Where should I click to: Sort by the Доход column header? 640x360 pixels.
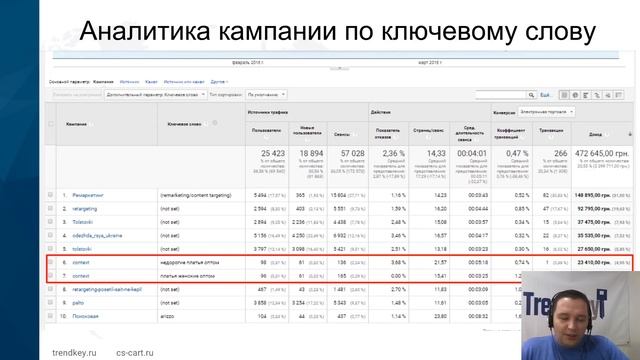tap(595, 134)
